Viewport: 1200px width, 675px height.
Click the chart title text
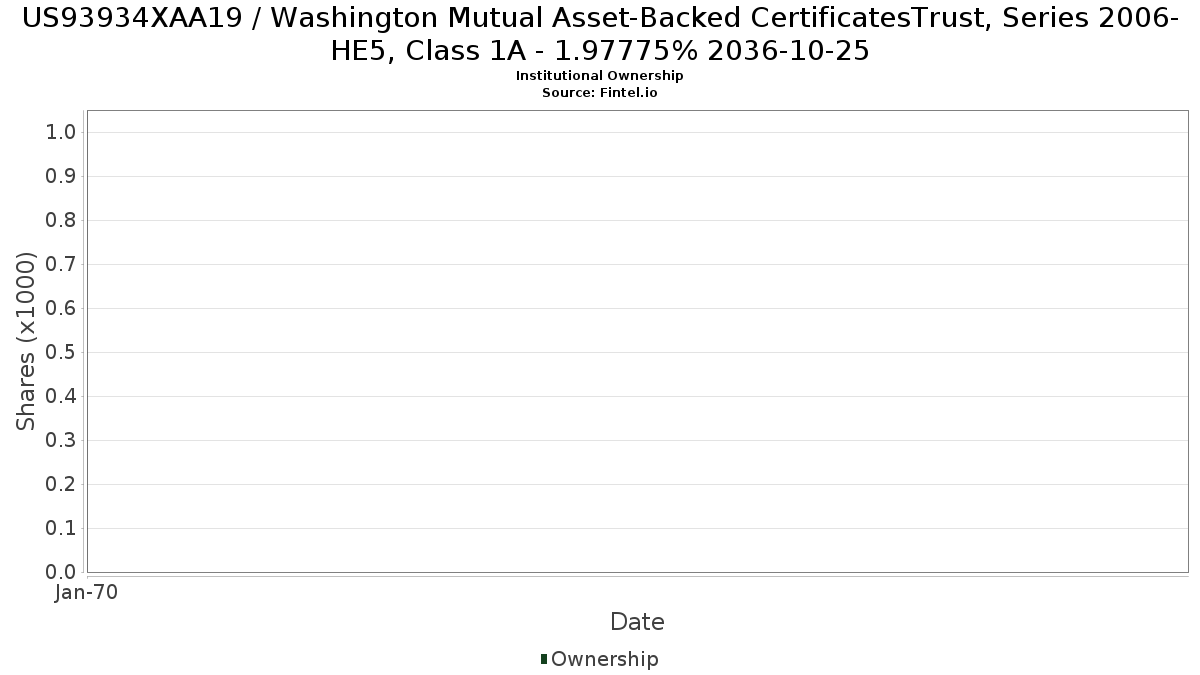coord(600,34)
